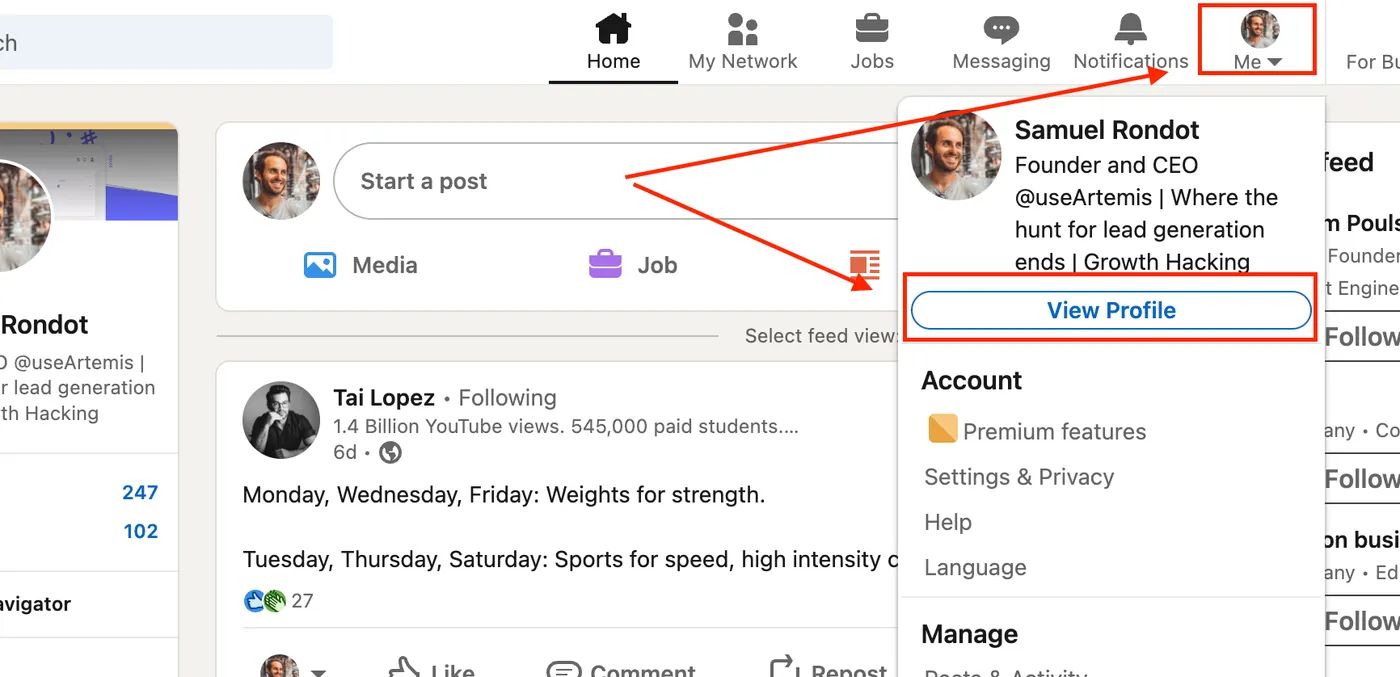Like Tai Lopez's post
The width and height of the screenshot is (1400, 677).
tap(430, 669)
